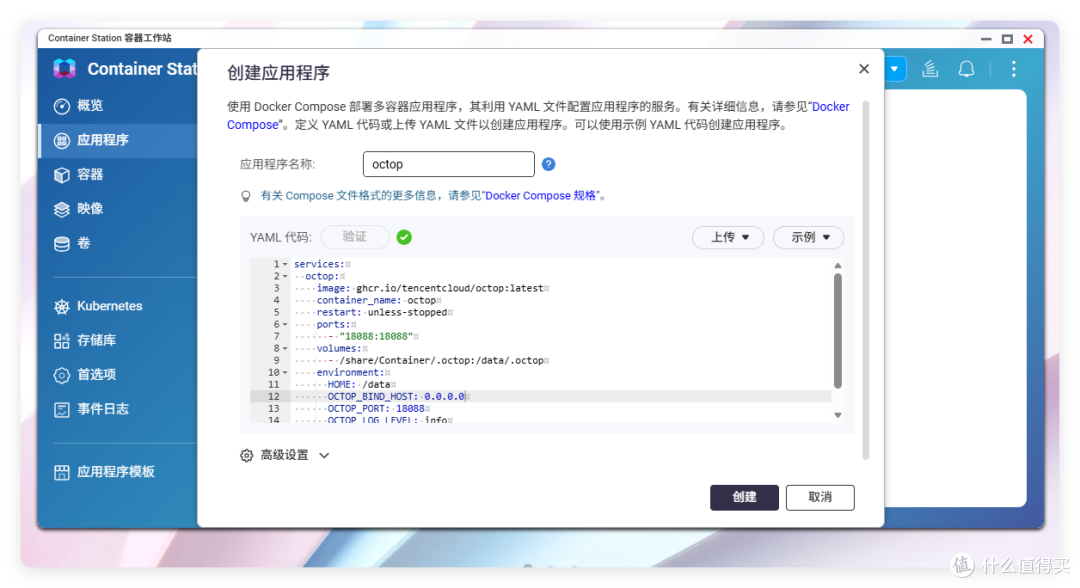Click the blue help question-mark icon
This screenshot has height=588, width=1080.
click(x=548, y=164)
